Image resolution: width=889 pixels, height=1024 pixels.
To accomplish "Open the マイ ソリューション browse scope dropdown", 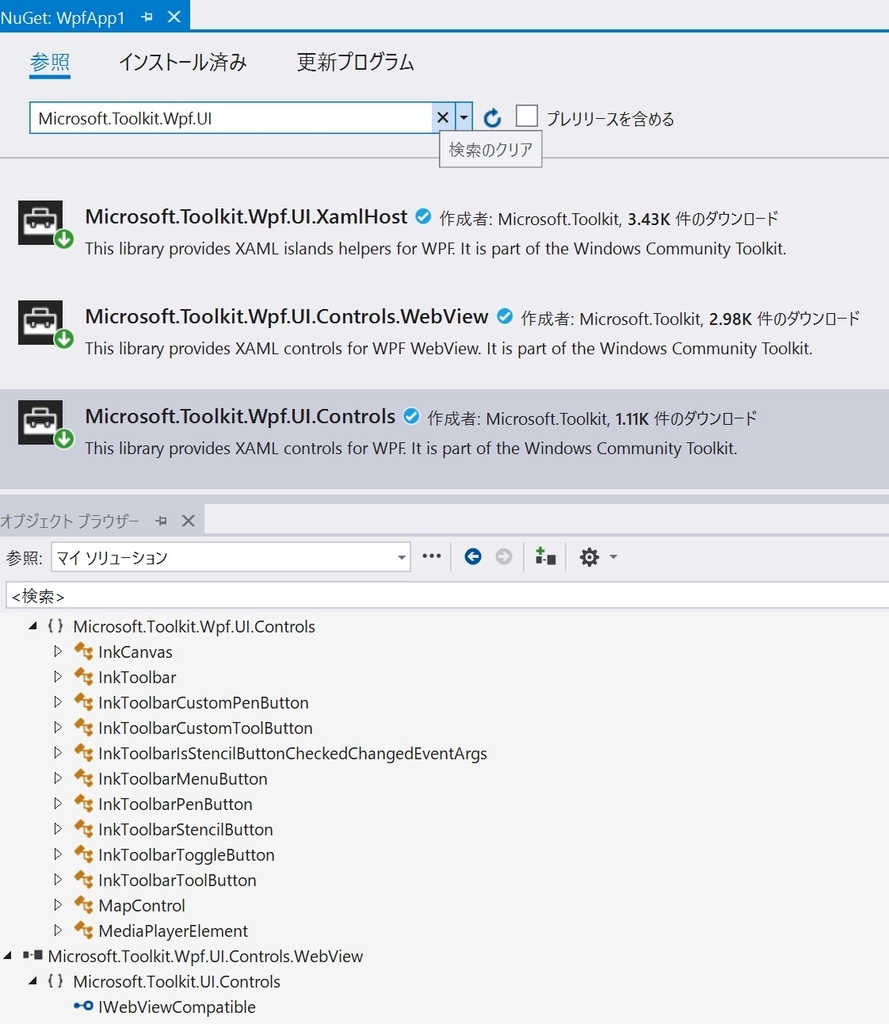I will 401,557.
